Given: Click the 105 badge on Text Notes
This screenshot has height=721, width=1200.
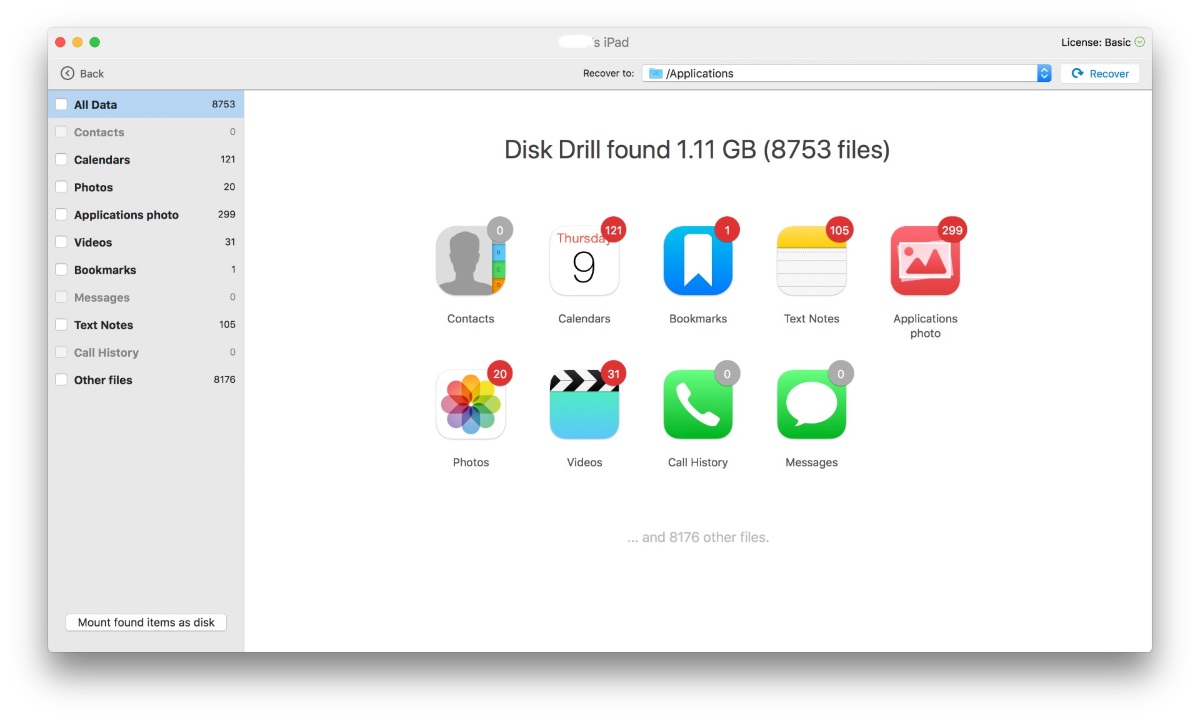Looking at the screenshot, I should tap(839, 231).
